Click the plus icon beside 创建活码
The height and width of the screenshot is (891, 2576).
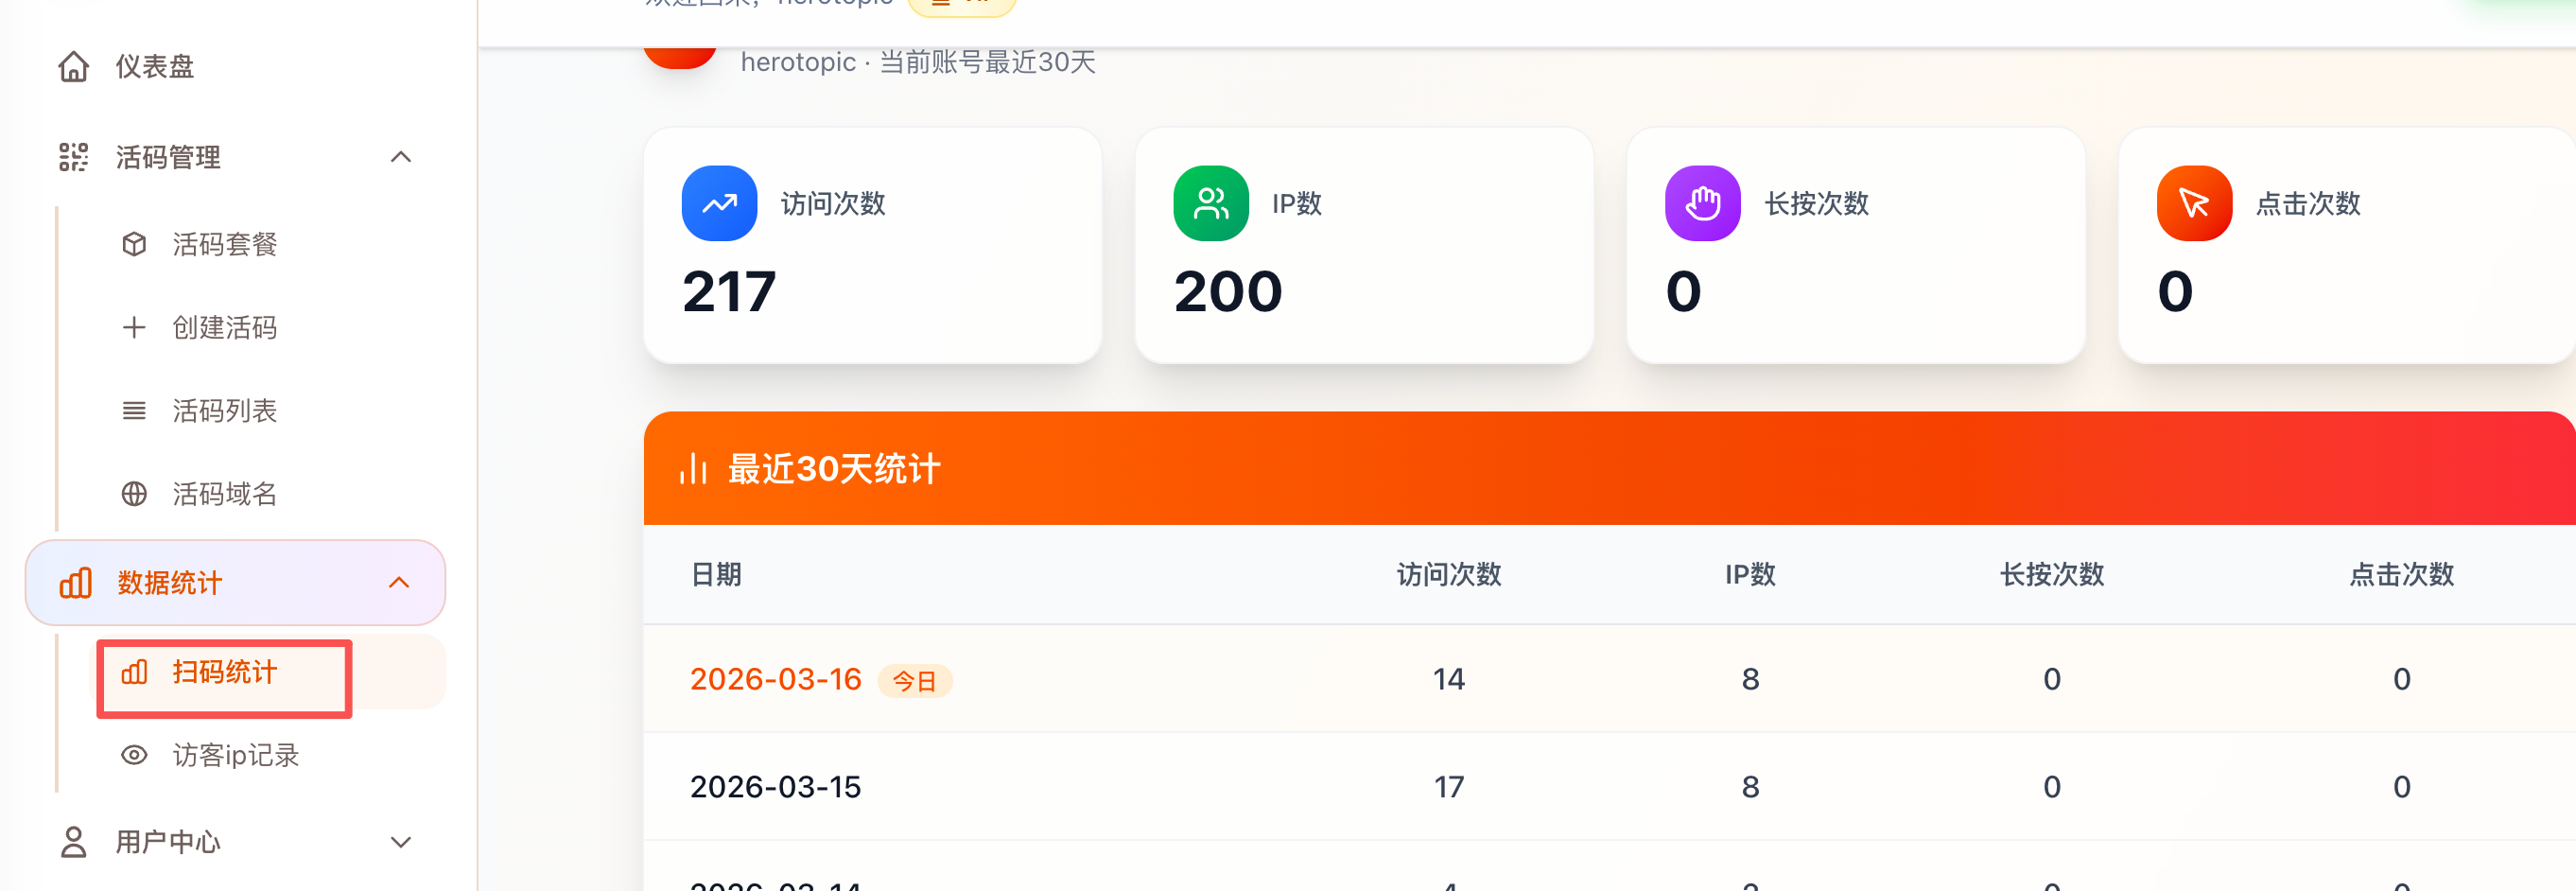134,328
